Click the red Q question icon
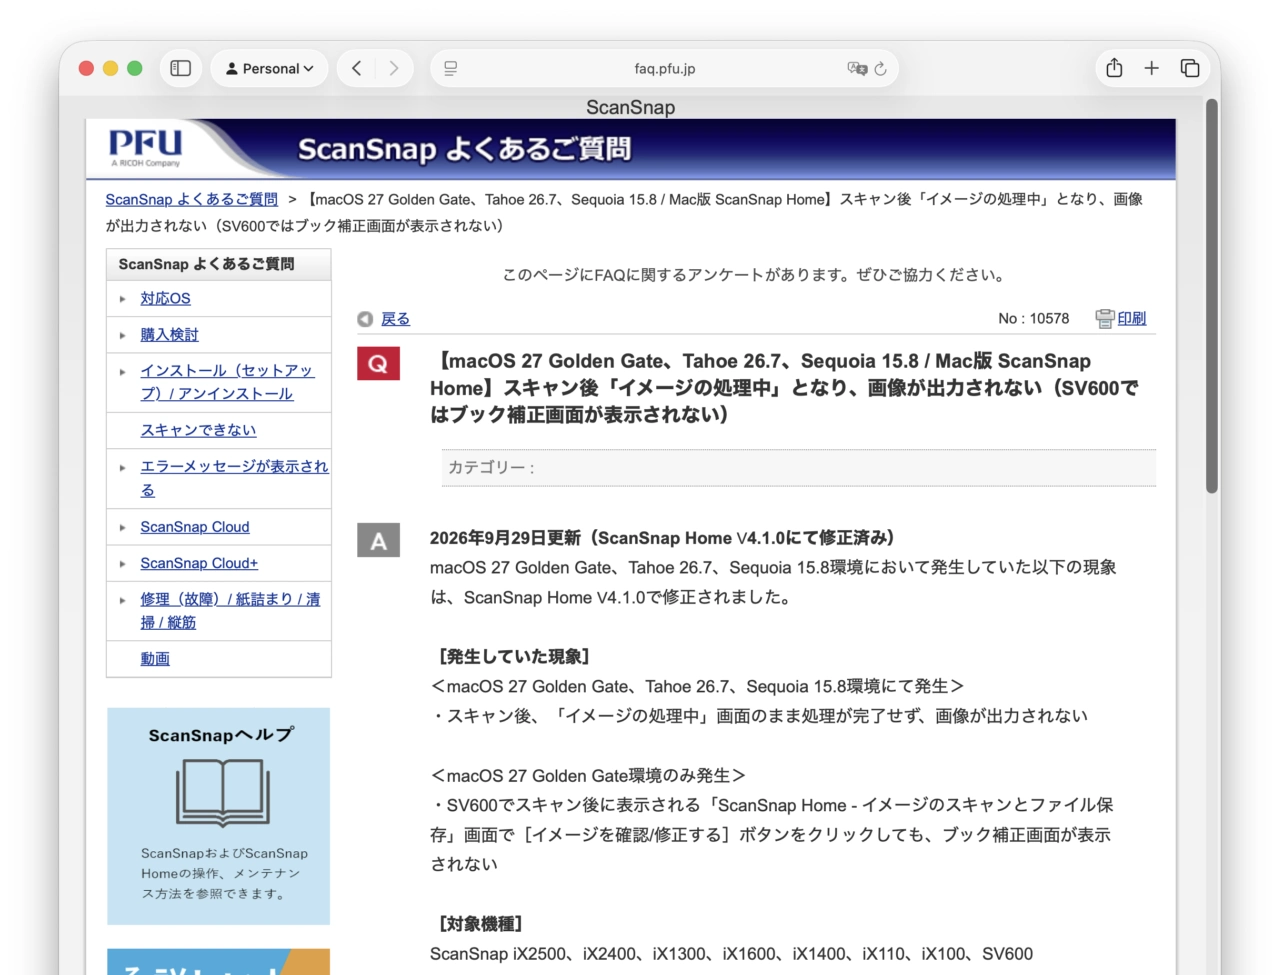 (378, 363)
